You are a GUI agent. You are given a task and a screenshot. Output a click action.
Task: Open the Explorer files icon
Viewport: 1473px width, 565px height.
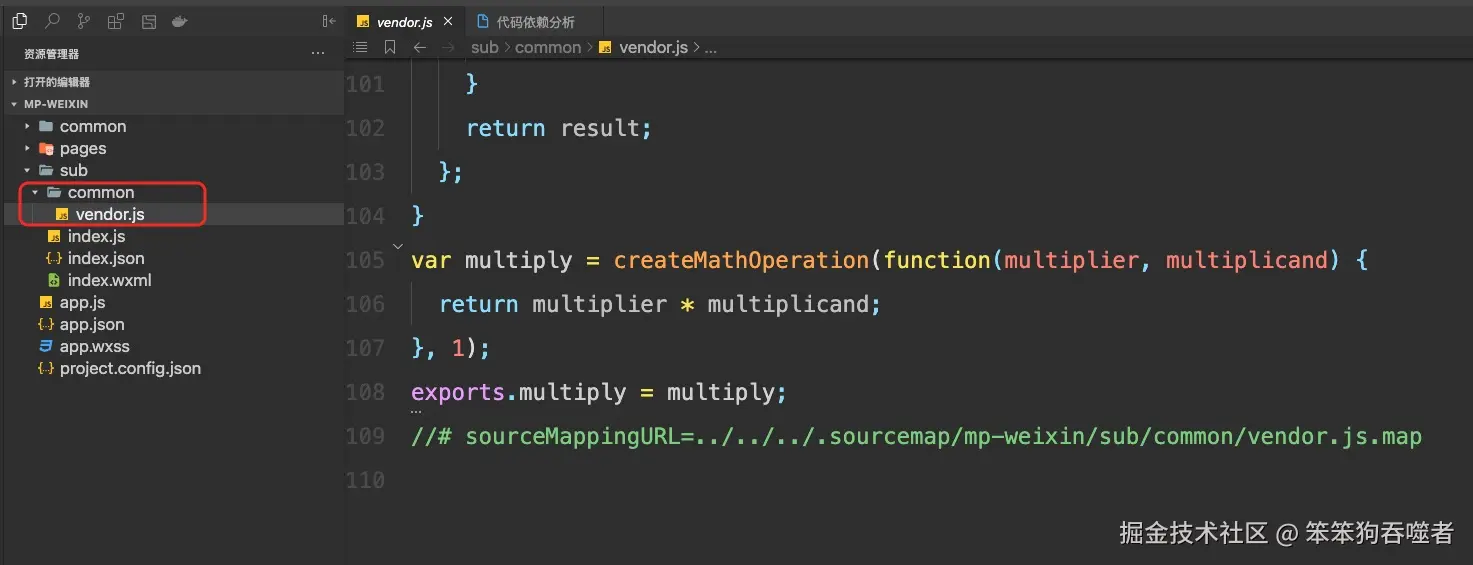[x=19, y=21]
